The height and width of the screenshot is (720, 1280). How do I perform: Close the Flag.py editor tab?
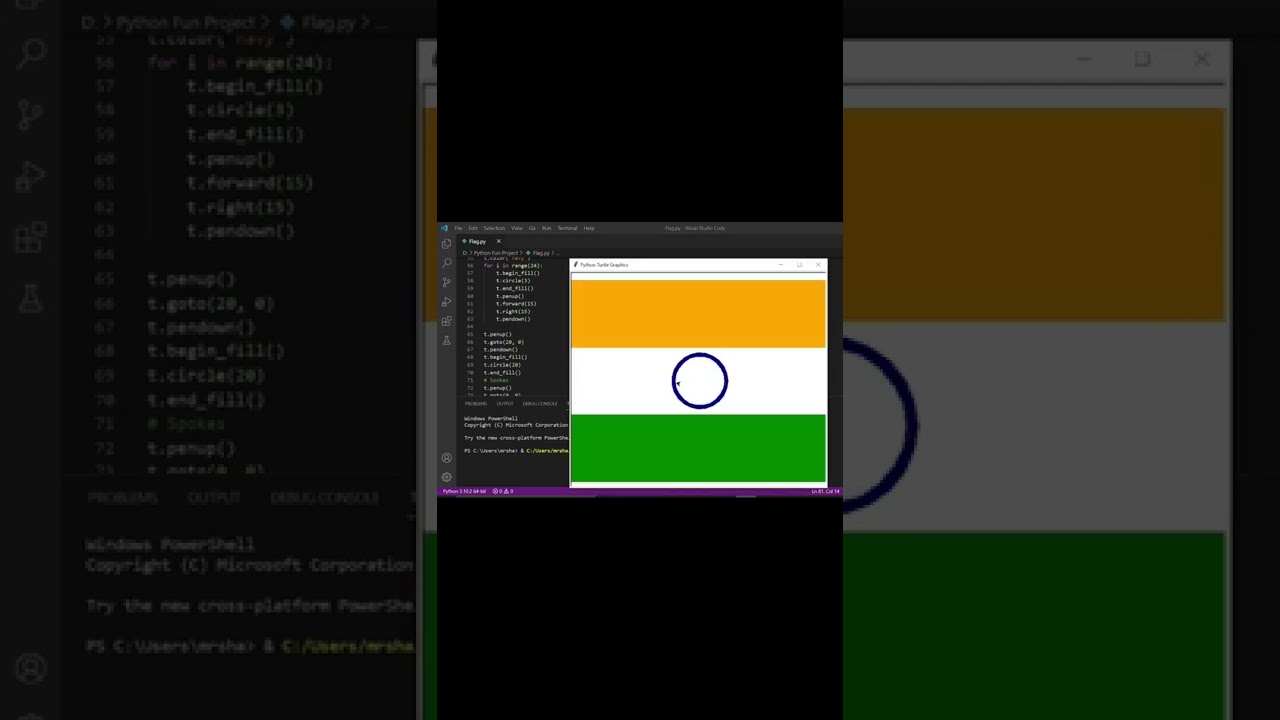click(x=498, y=241)
